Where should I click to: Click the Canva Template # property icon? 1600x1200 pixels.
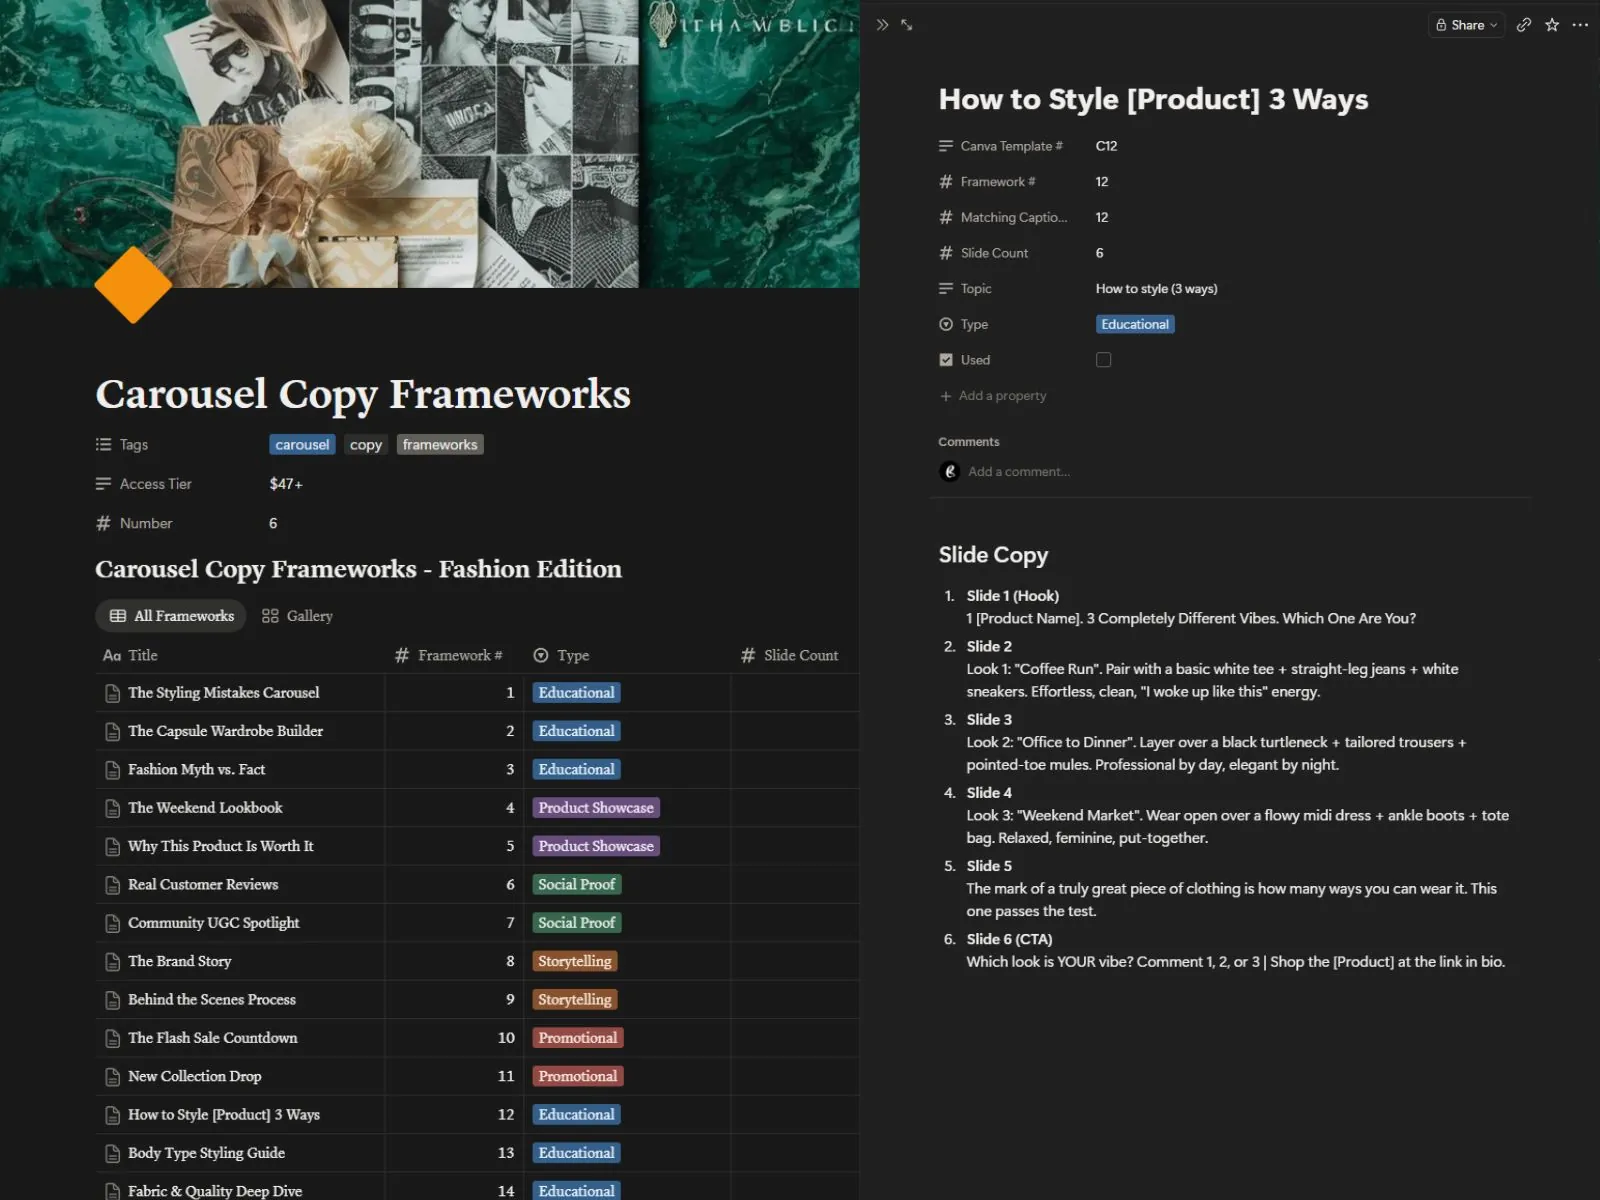click(946, 146)
